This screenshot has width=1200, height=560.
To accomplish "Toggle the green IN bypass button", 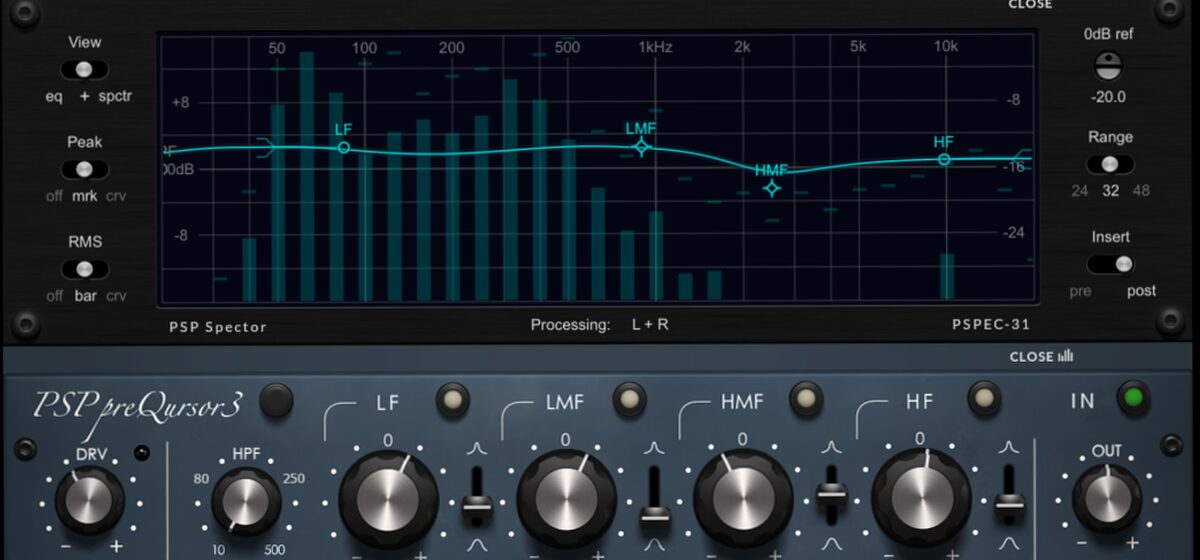I will pyautogui.click(x=1133, y=398).
